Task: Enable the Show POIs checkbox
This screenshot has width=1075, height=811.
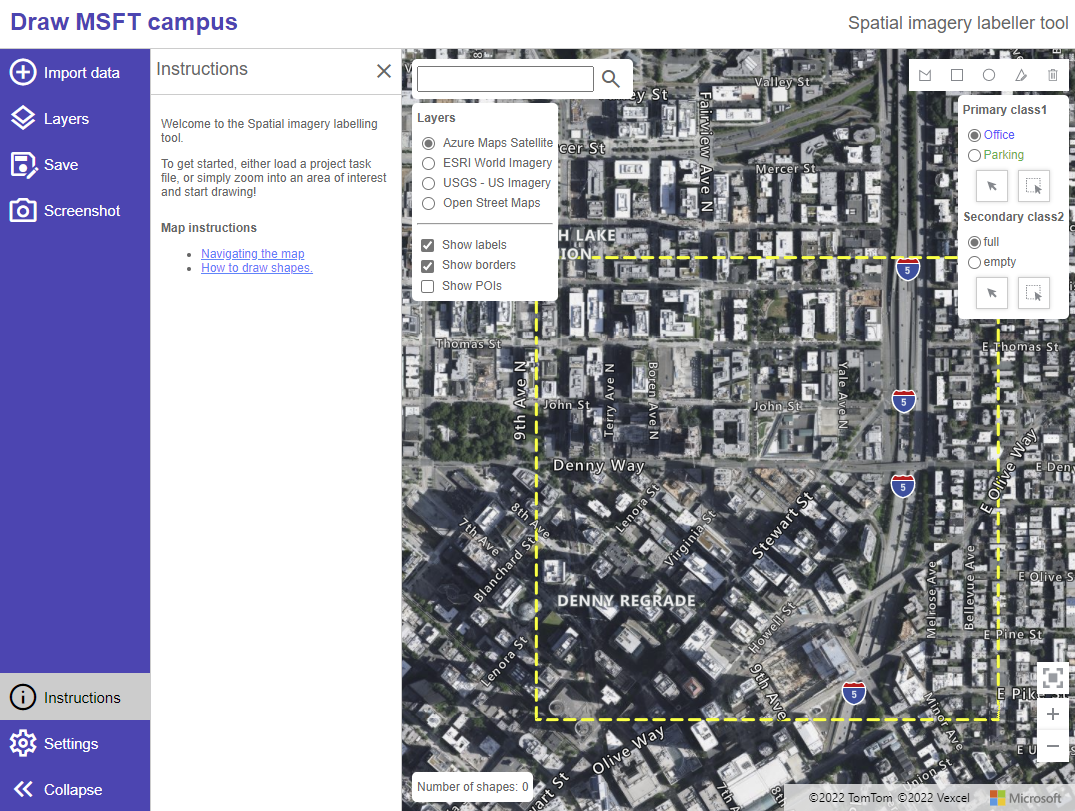Action: pyautogui.click(x=428, y=286)
